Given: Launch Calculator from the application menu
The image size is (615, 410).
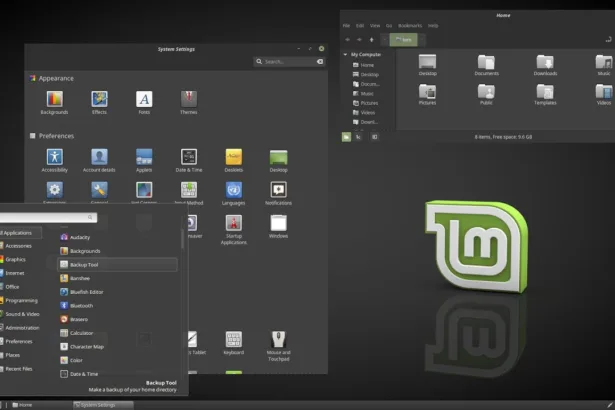Looking at the screenshot, I should pos(118,333).
